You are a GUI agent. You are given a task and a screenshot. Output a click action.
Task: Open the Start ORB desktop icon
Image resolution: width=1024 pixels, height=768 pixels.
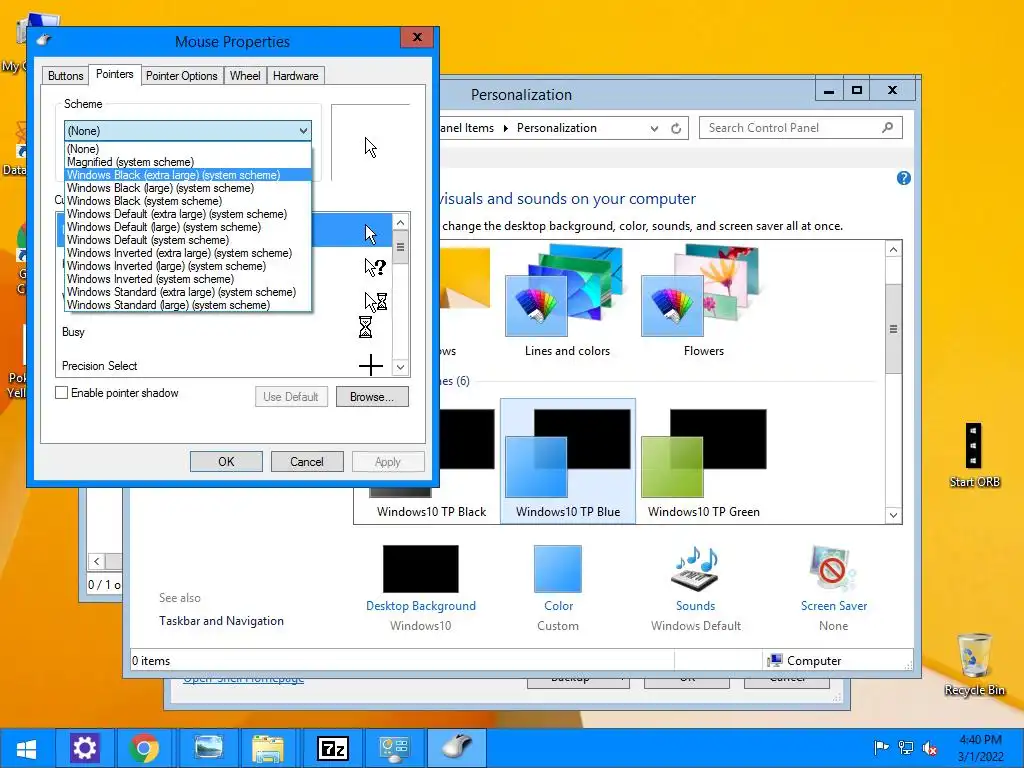[974, 455]
